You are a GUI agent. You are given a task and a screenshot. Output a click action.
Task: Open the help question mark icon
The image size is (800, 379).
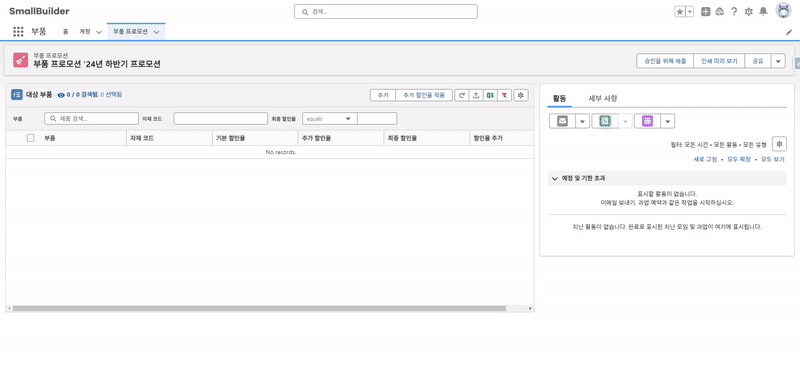pyautogui.click(x=734, y=12)
